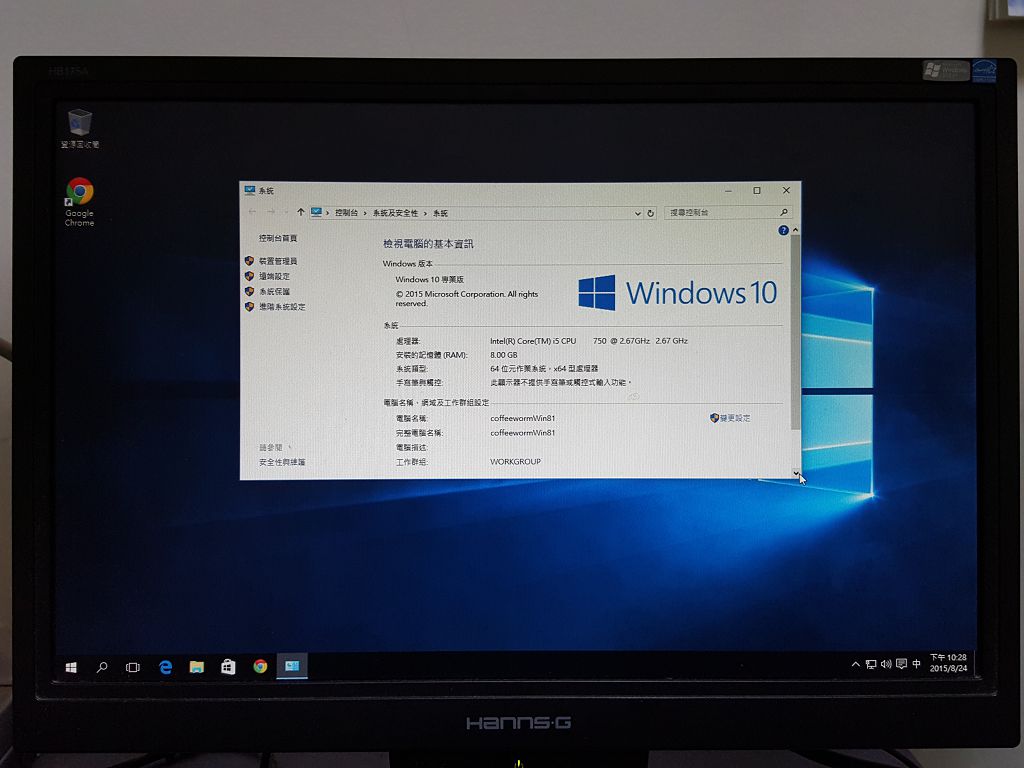Click the computer icon in address bar
The width and height of the screenshot is (1024, 768).
click(317, 212)
